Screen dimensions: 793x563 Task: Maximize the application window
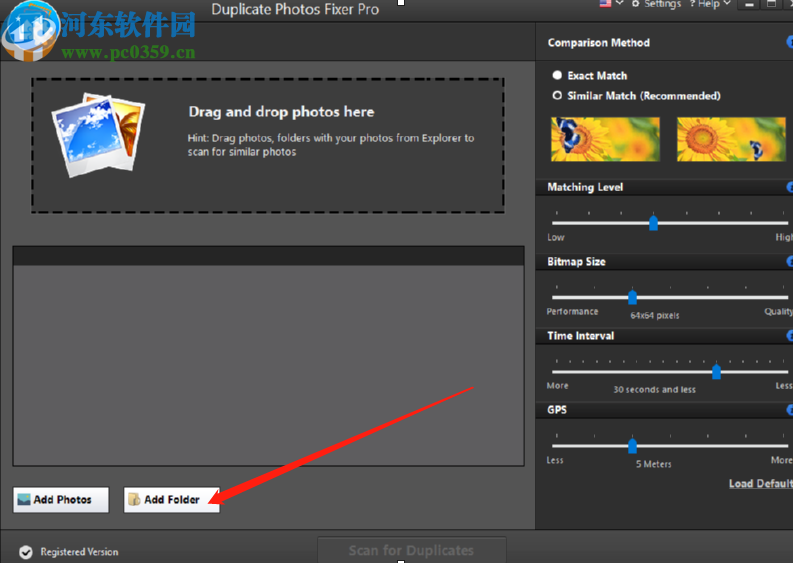click(771, 4)
